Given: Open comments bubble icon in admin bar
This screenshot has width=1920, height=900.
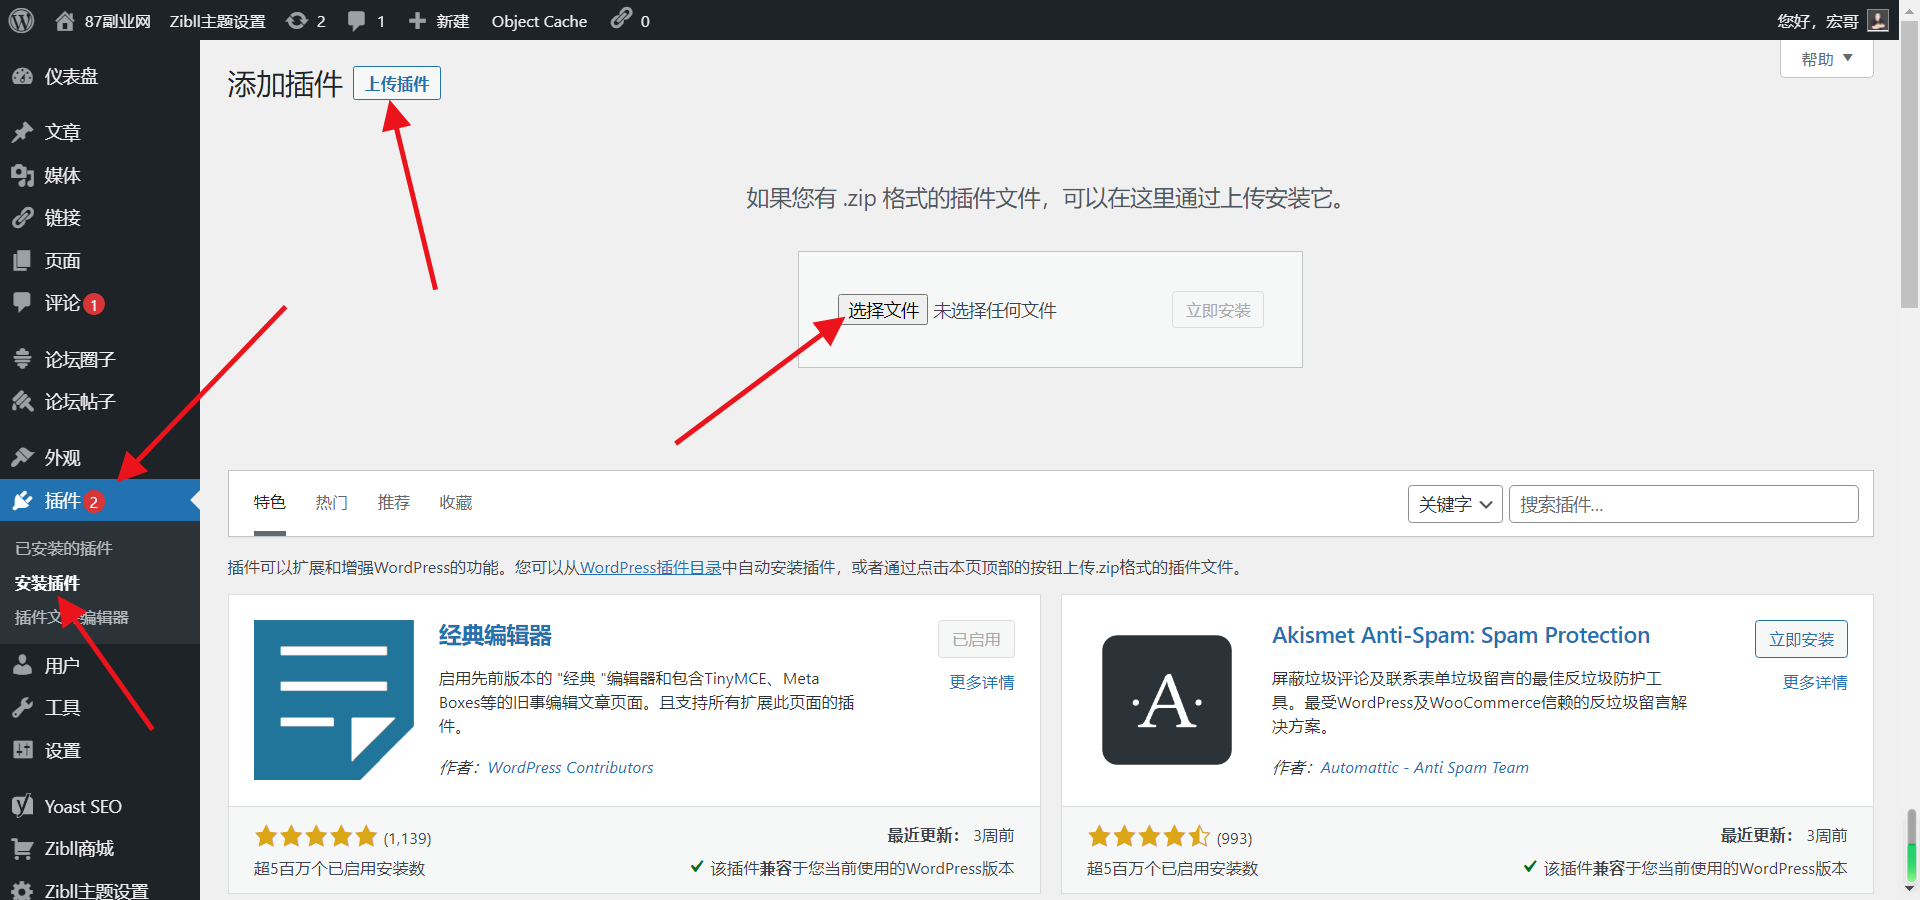Looking at the screenshot, I should (x=356, y=20).
